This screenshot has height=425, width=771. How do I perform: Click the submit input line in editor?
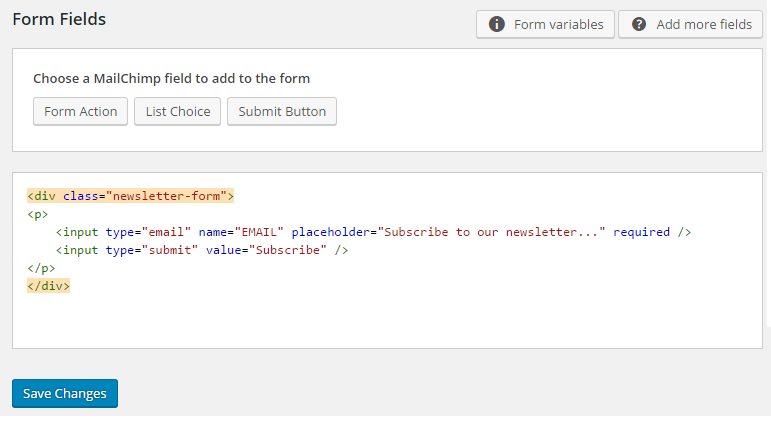(x=202, y=250)
